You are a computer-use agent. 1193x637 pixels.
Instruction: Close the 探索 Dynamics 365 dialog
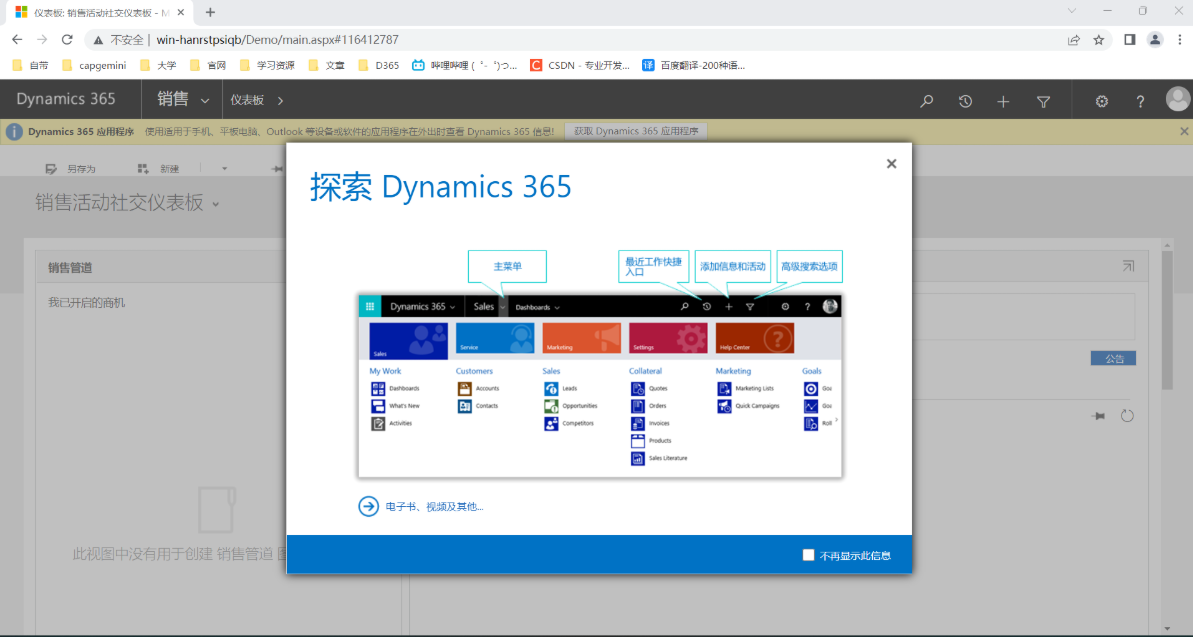tap(891, 164)
